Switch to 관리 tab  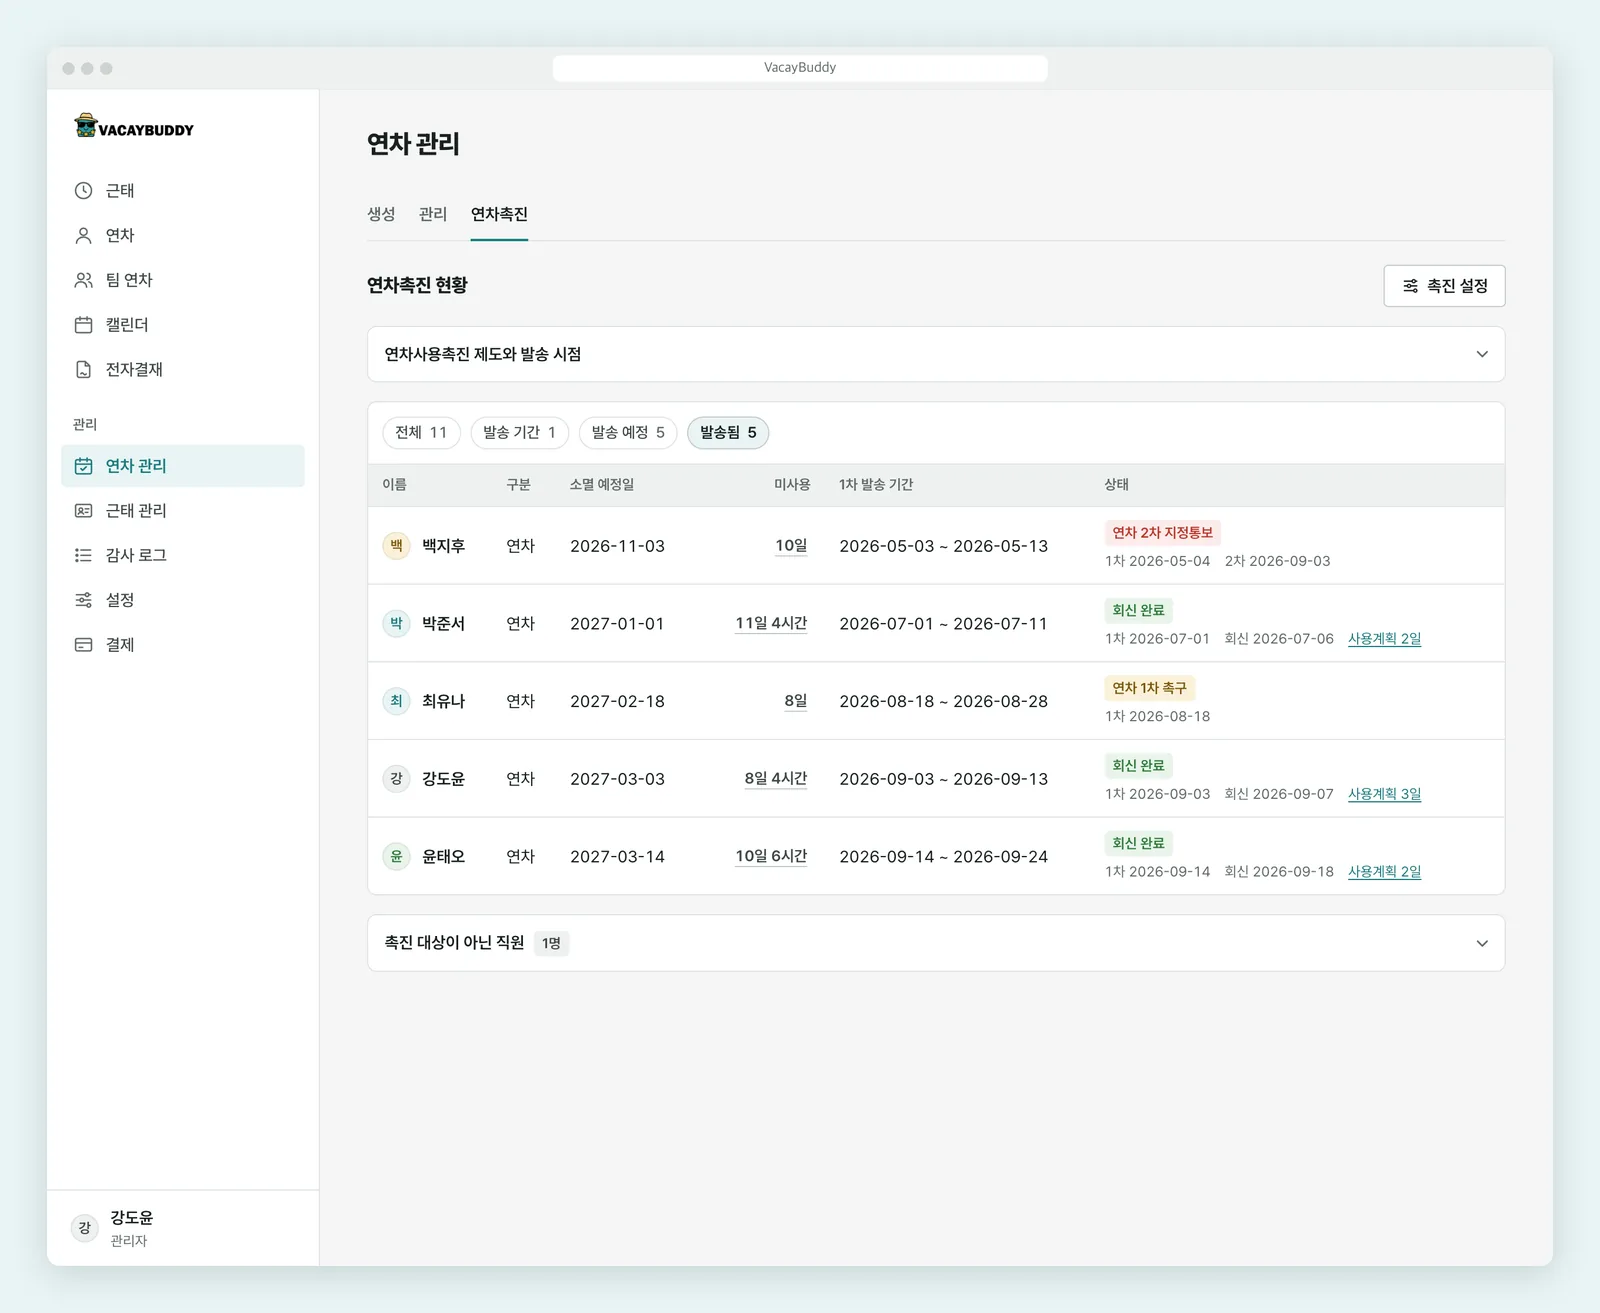[x=433, y=214]
